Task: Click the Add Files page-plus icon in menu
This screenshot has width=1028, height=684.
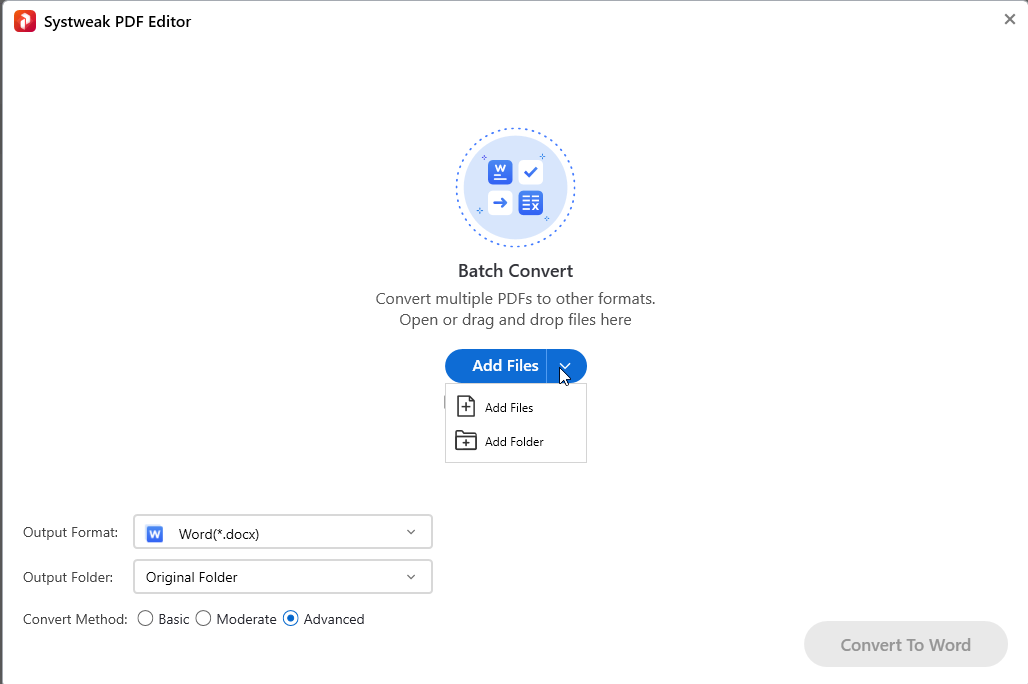Action: [x=466, y=407]
